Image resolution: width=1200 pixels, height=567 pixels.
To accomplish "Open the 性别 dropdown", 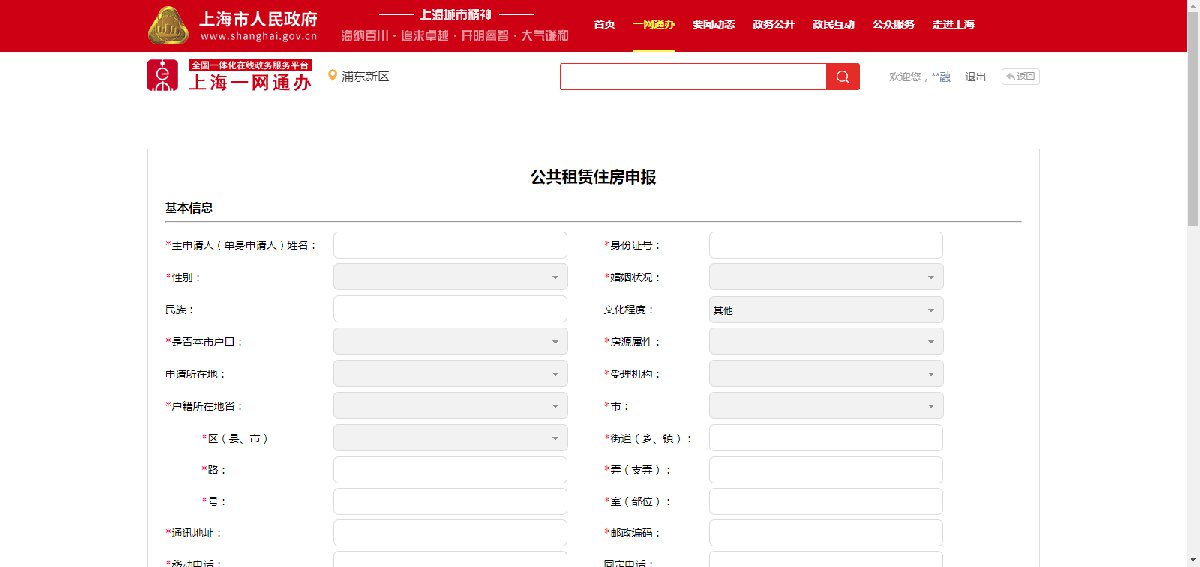I will click(x=450, y=277).
